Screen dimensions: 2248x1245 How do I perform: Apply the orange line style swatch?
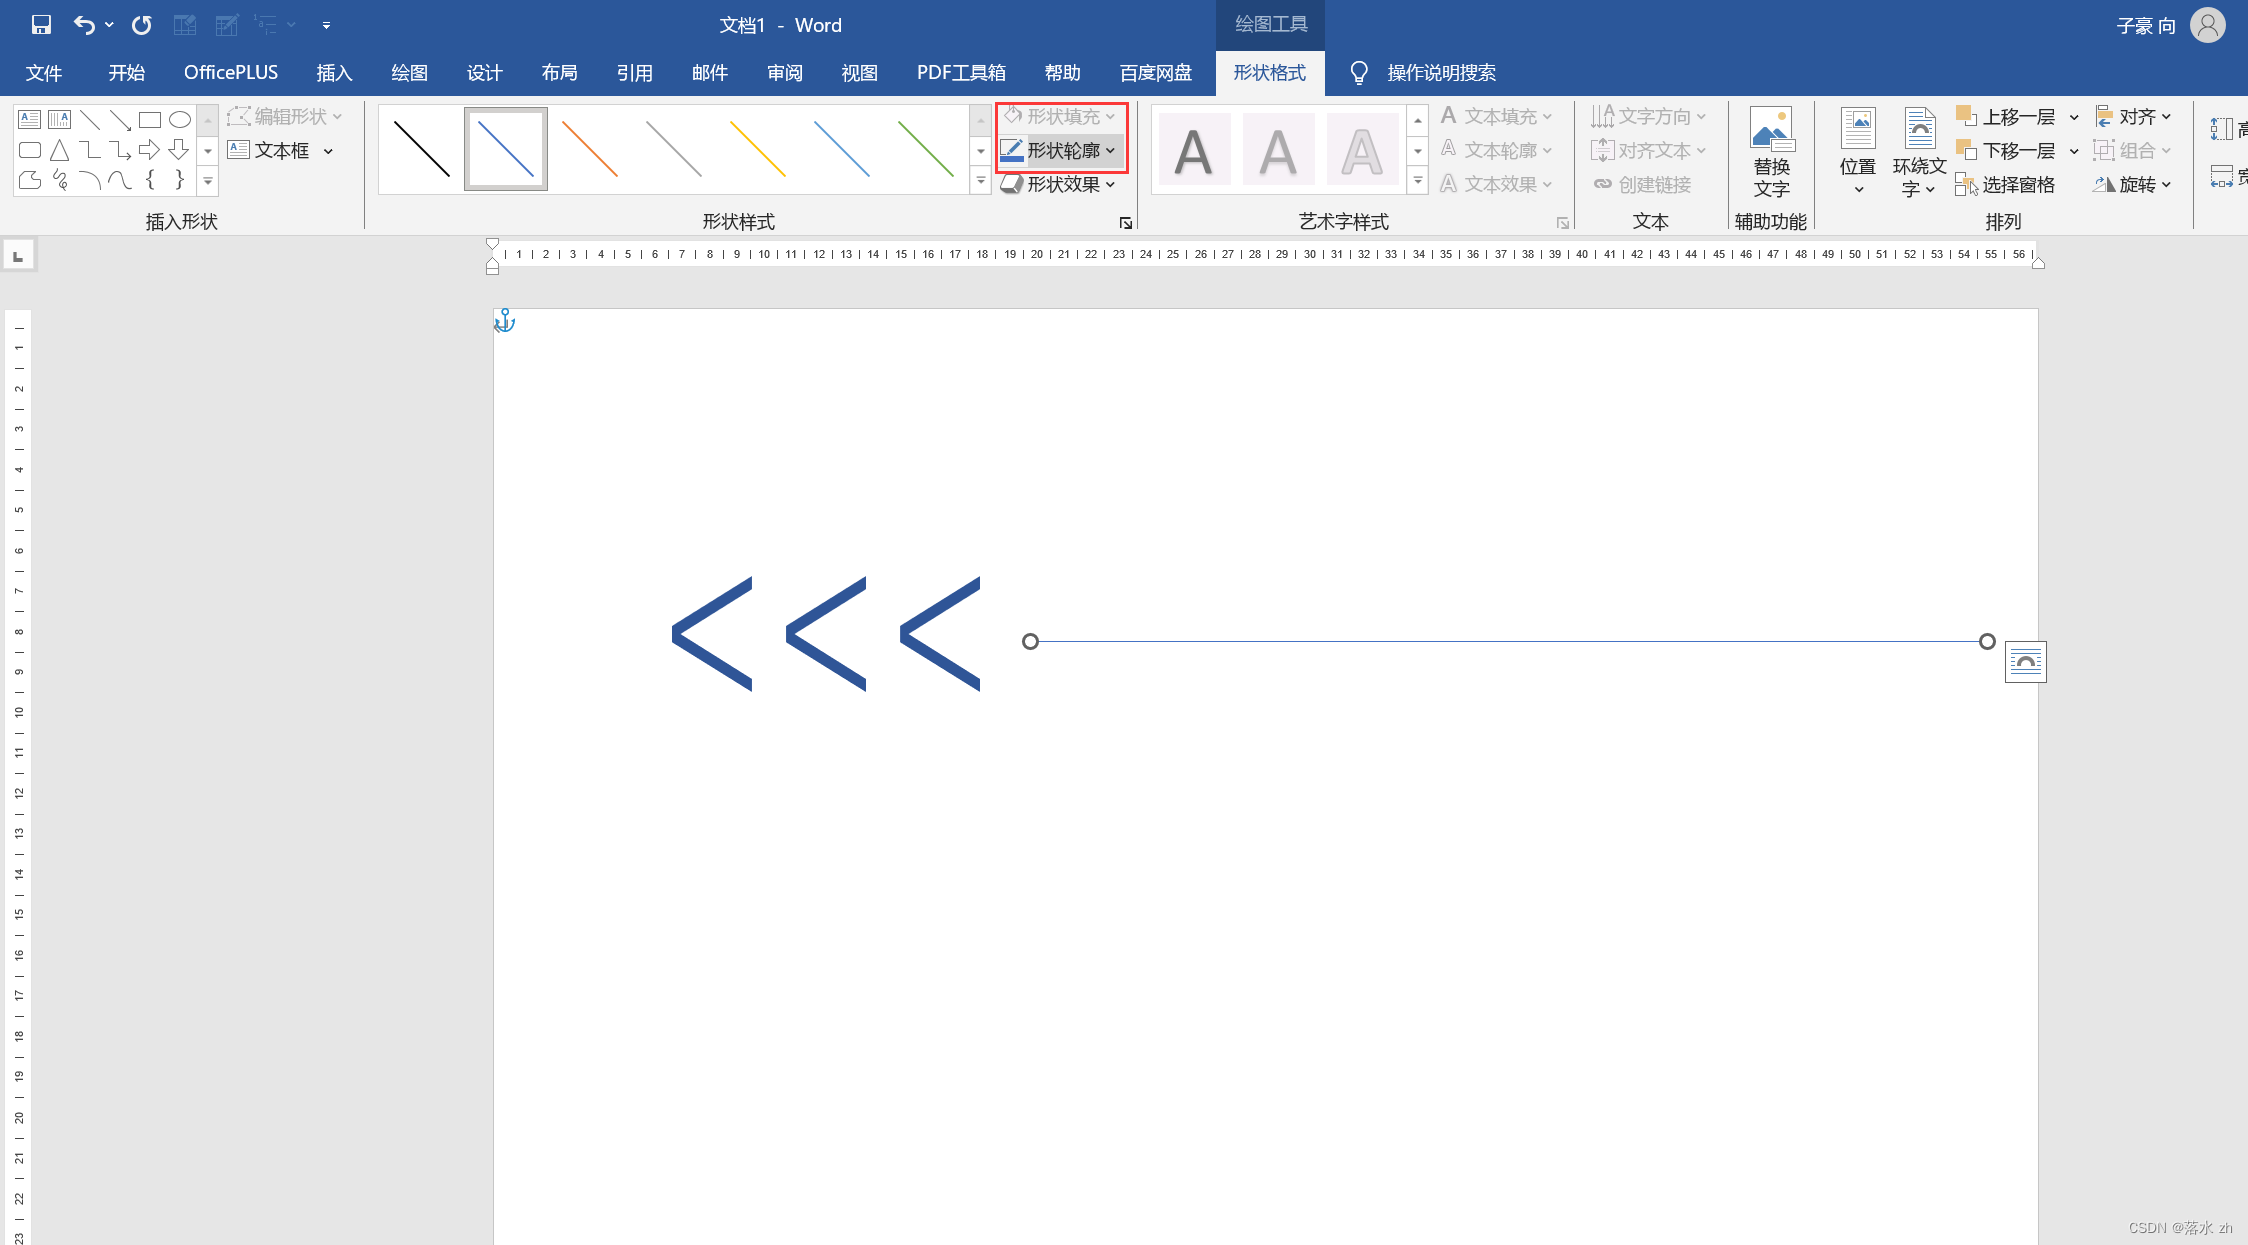(x=590, y=149)
